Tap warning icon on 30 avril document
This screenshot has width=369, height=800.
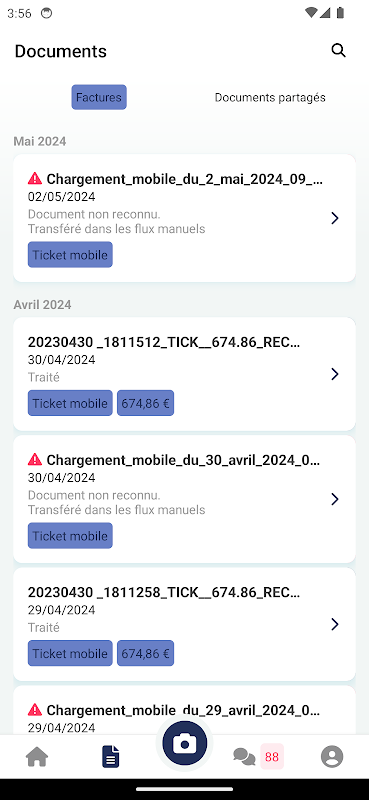click(x=35, y=459)
